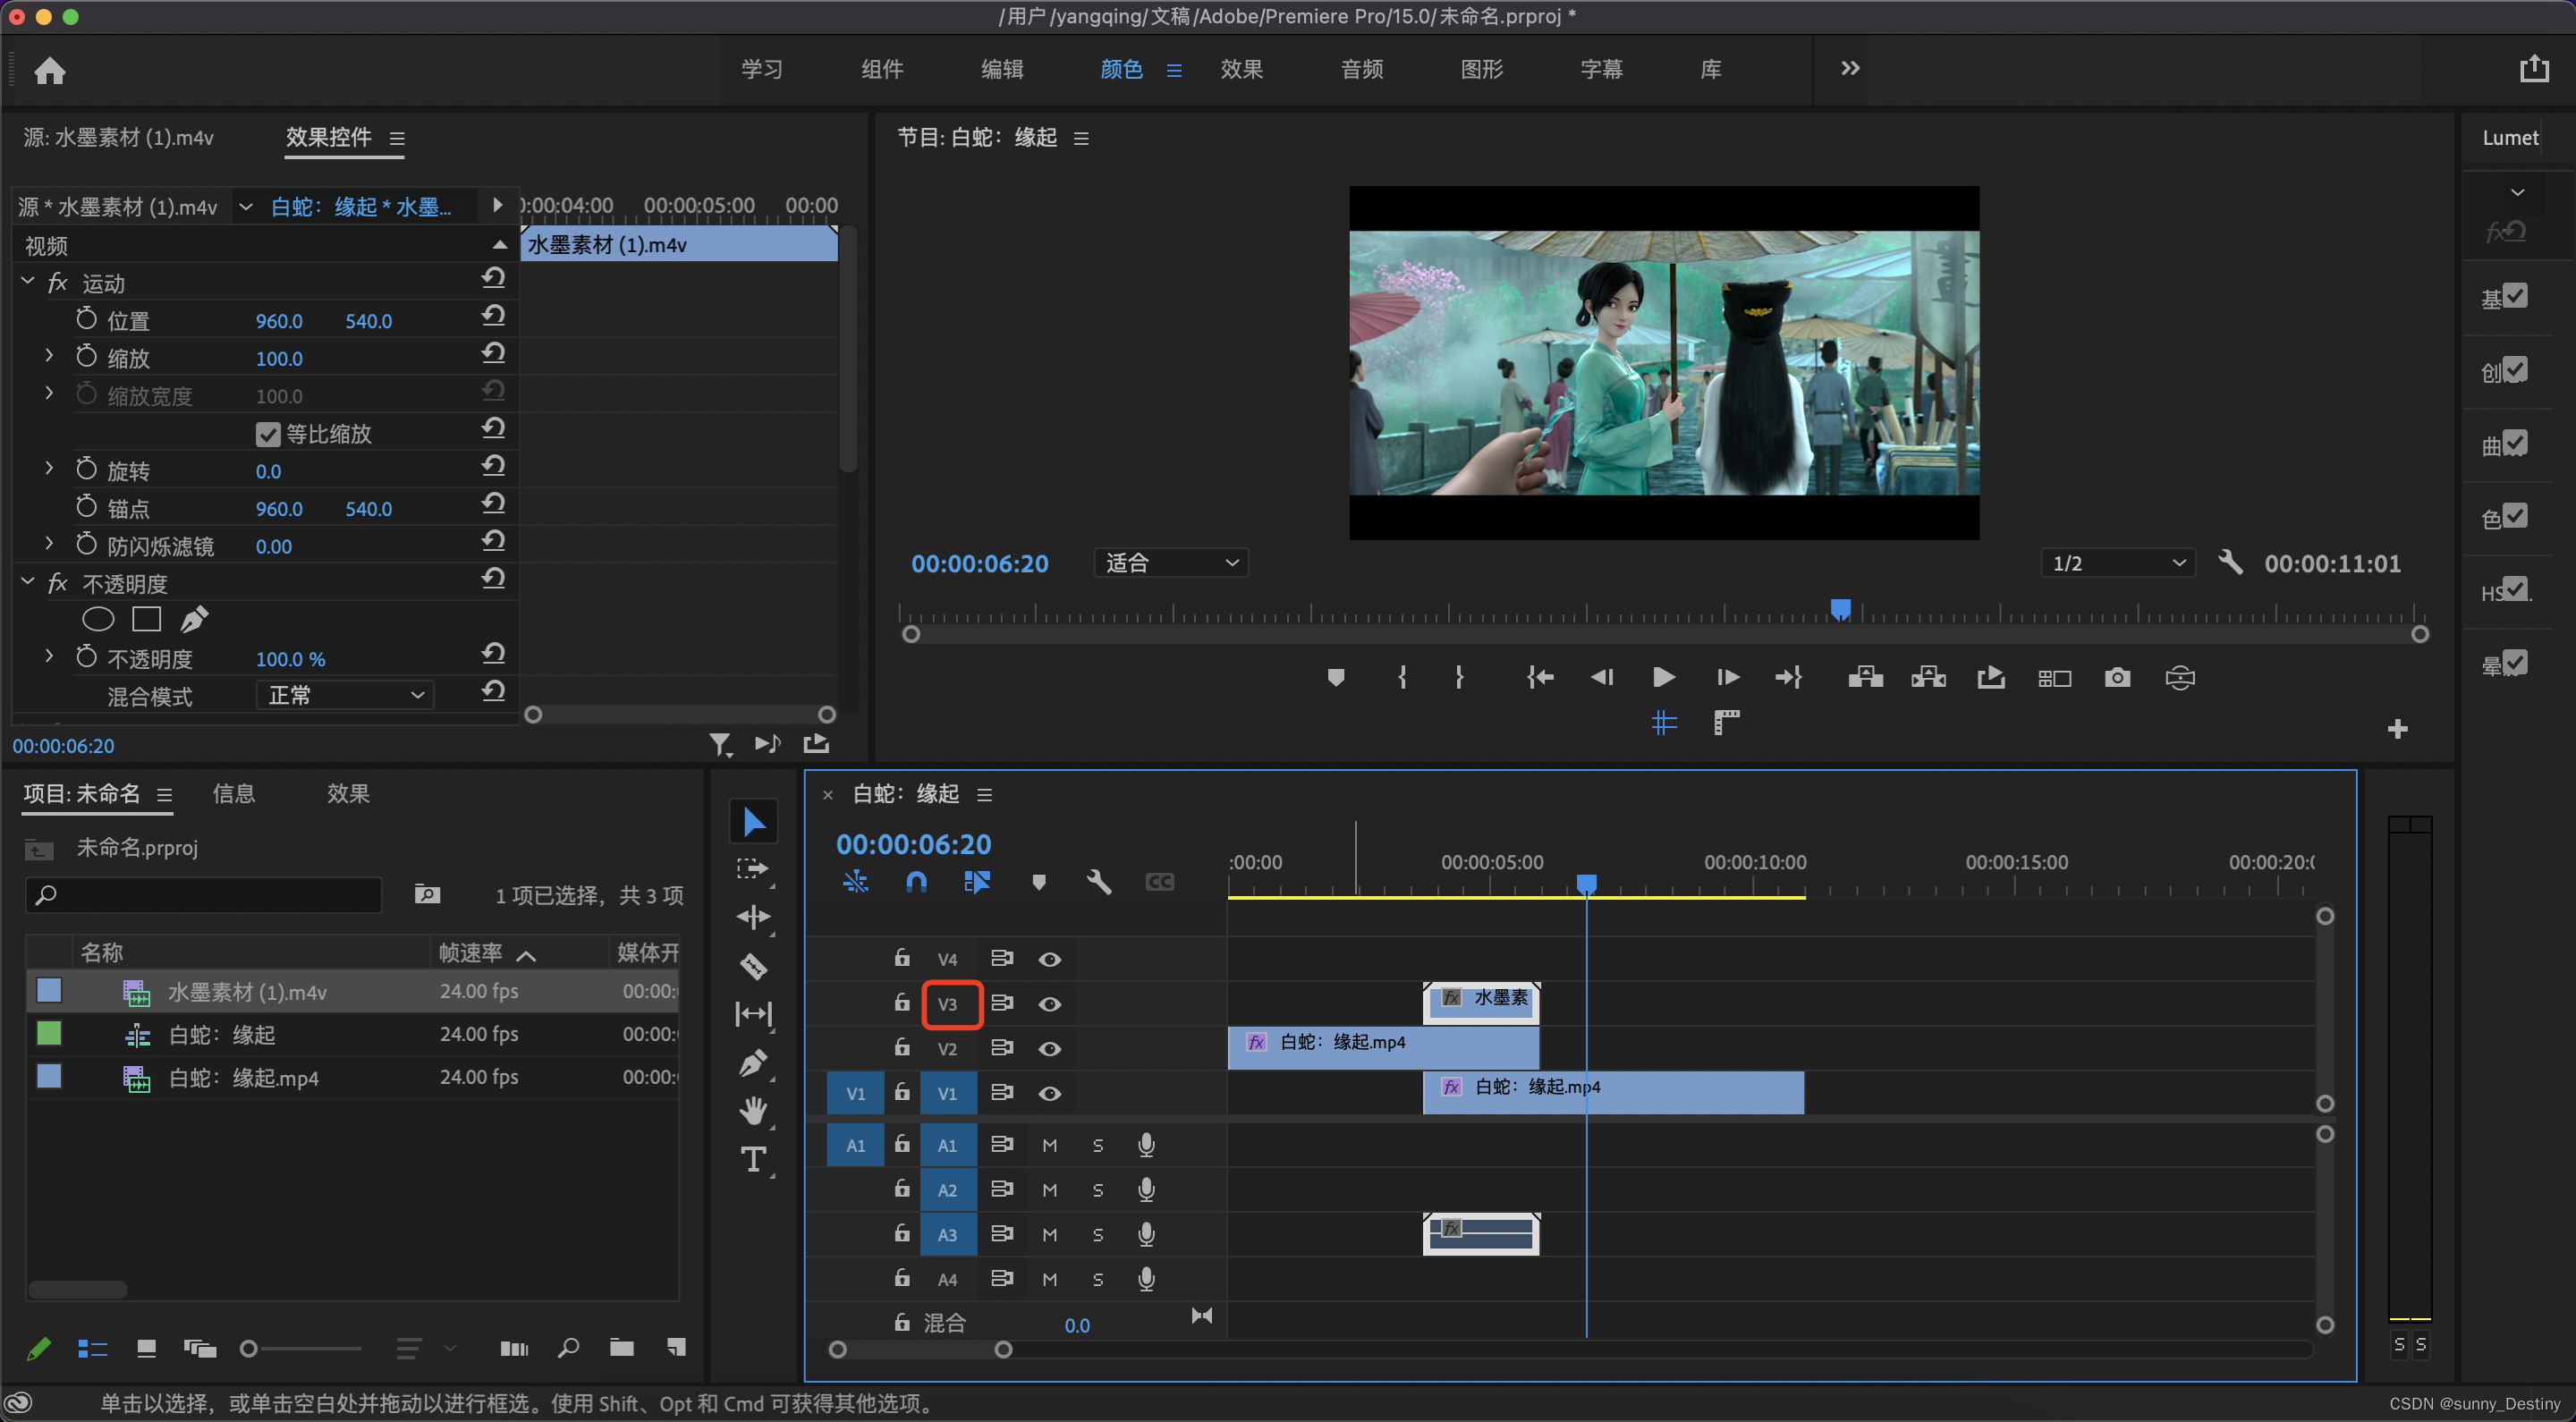The width and height of the screenshot is (2576, 1422).
Task: Open timeline display settings wrench
Action: click(x=1098, y=882)
